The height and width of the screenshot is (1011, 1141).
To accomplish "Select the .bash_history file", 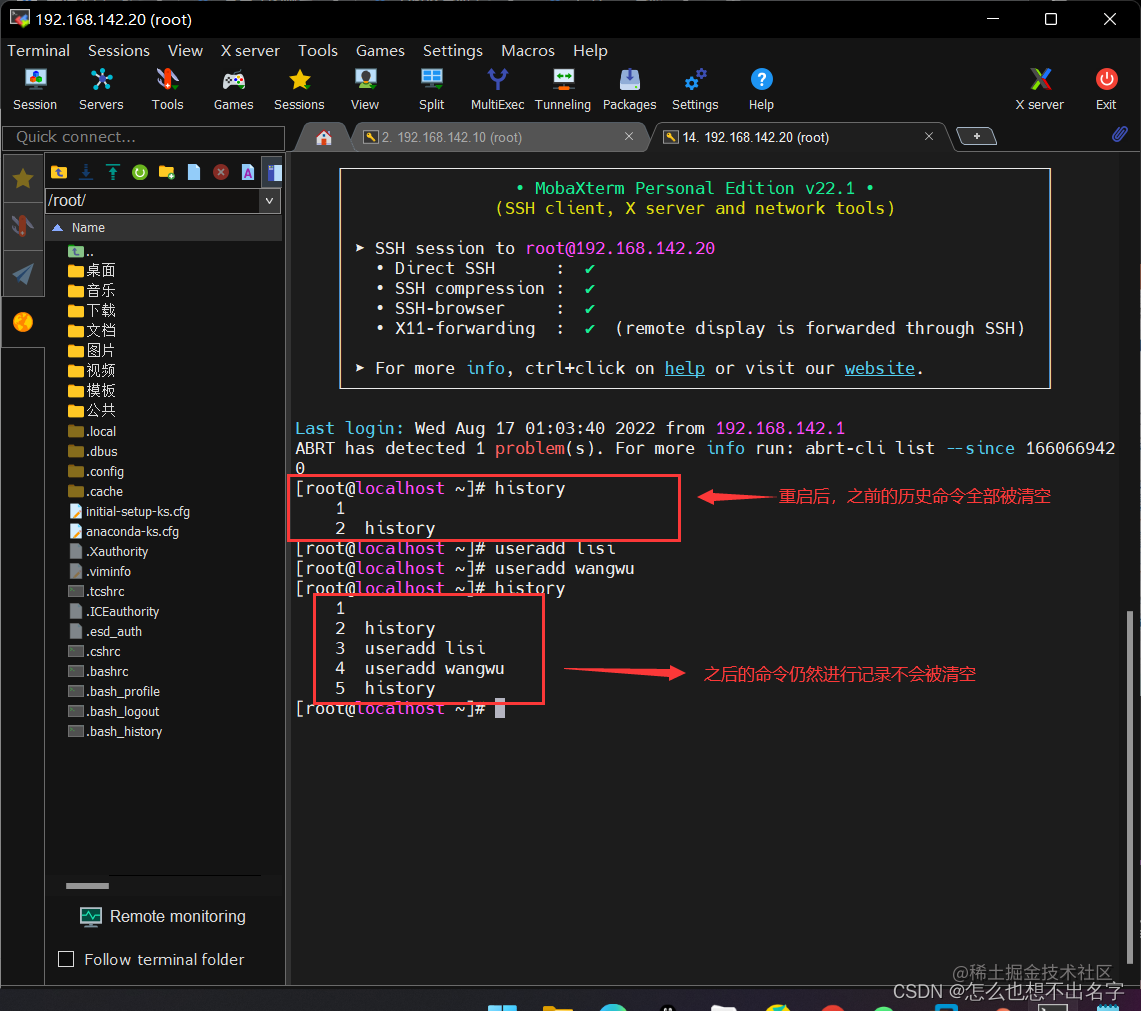I will 123,731.
